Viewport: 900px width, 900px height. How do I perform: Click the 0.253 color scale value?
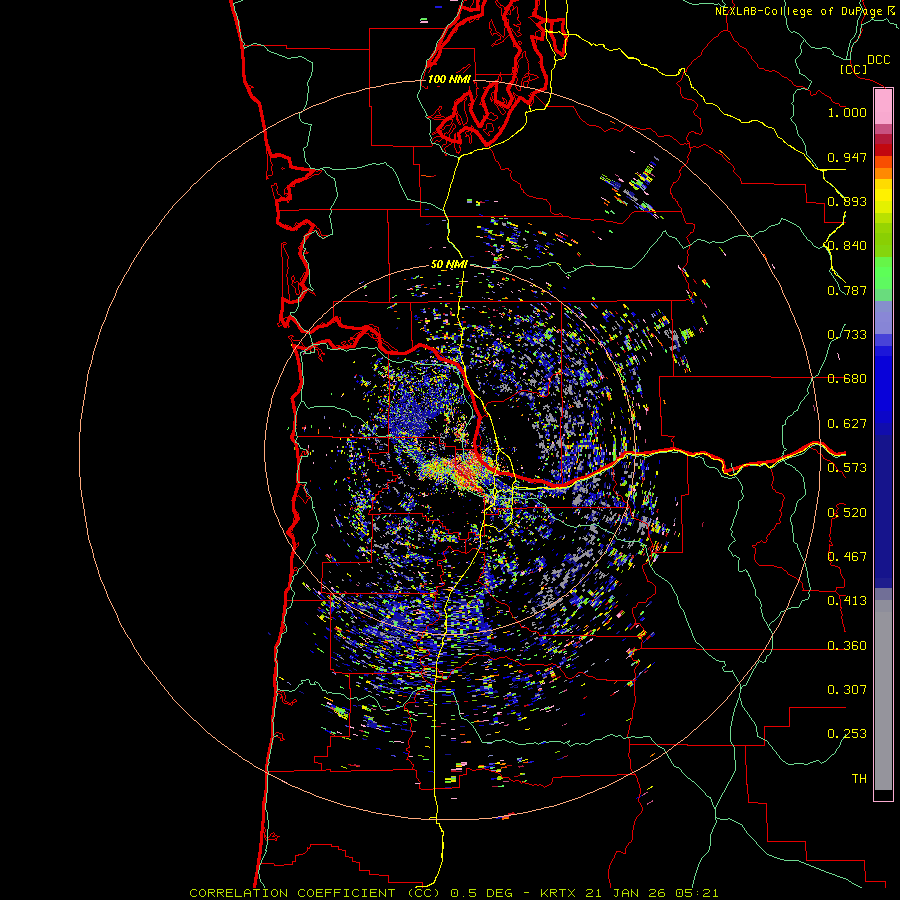point(847,734)
